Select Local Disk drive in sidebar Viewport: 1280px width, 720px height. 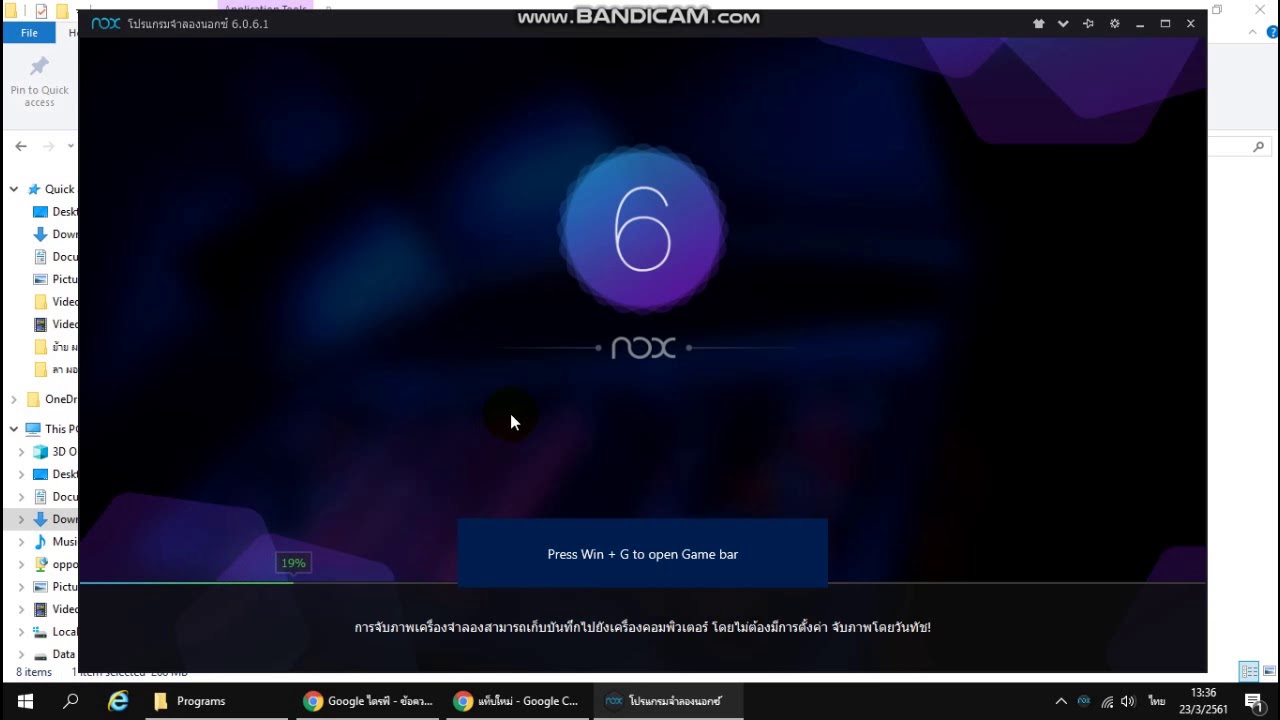pyautogui.click(x=55, y=632)
